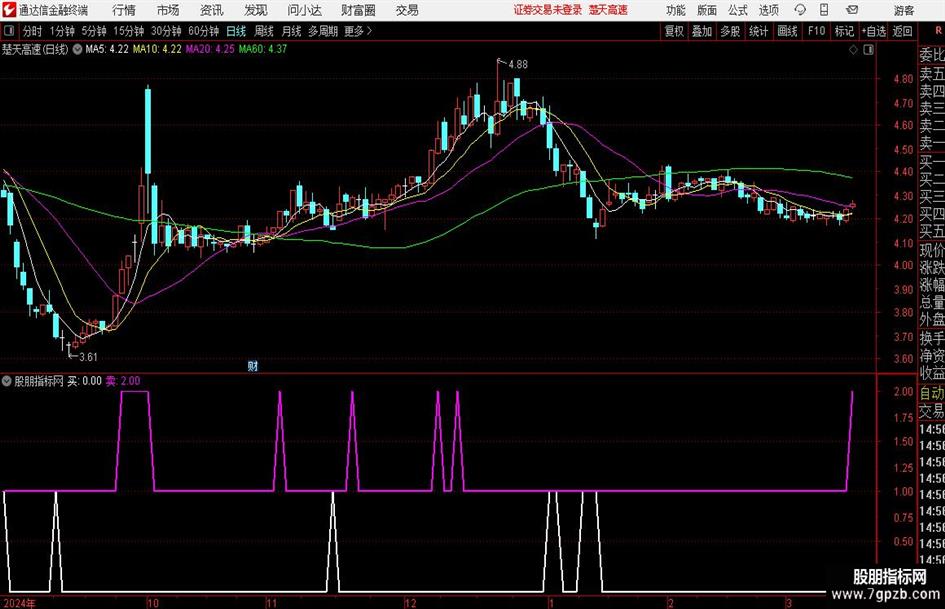945x609 pixels.
Task: Switch to 1分钟 period
Action: pos(62,31)
